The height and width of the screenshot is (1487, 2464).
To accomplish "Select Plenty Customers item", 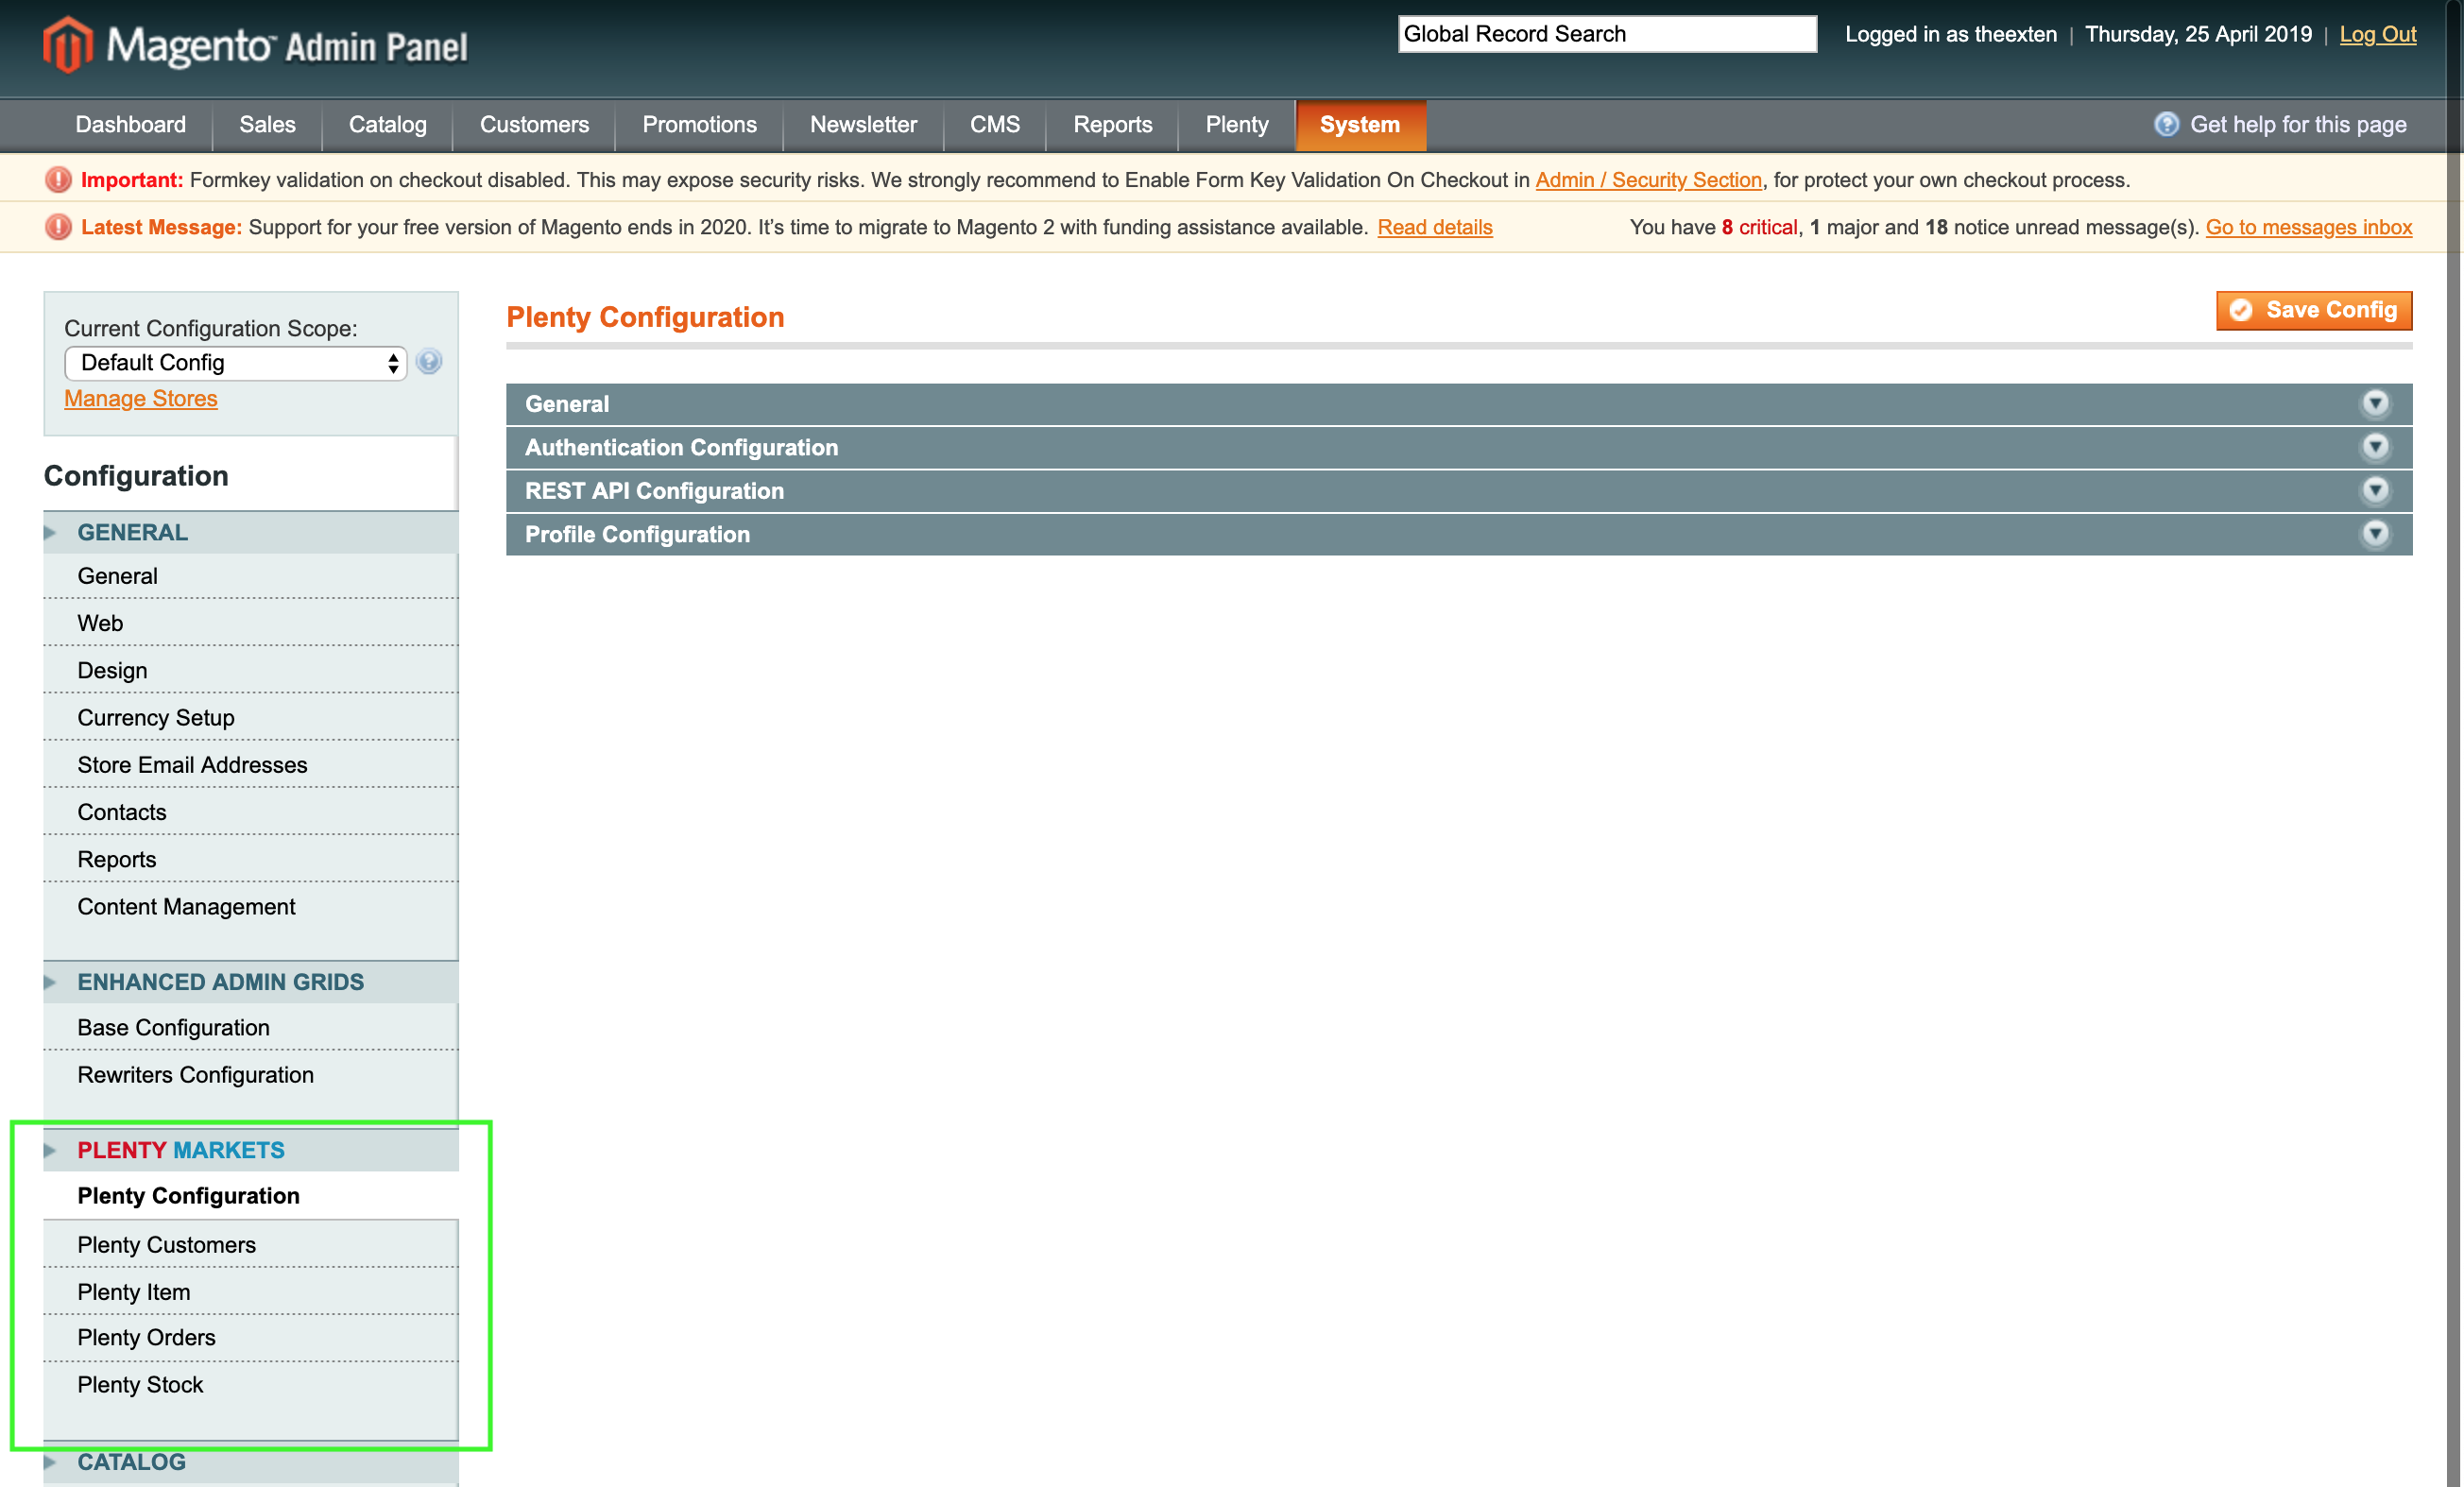I will 251,1245.
